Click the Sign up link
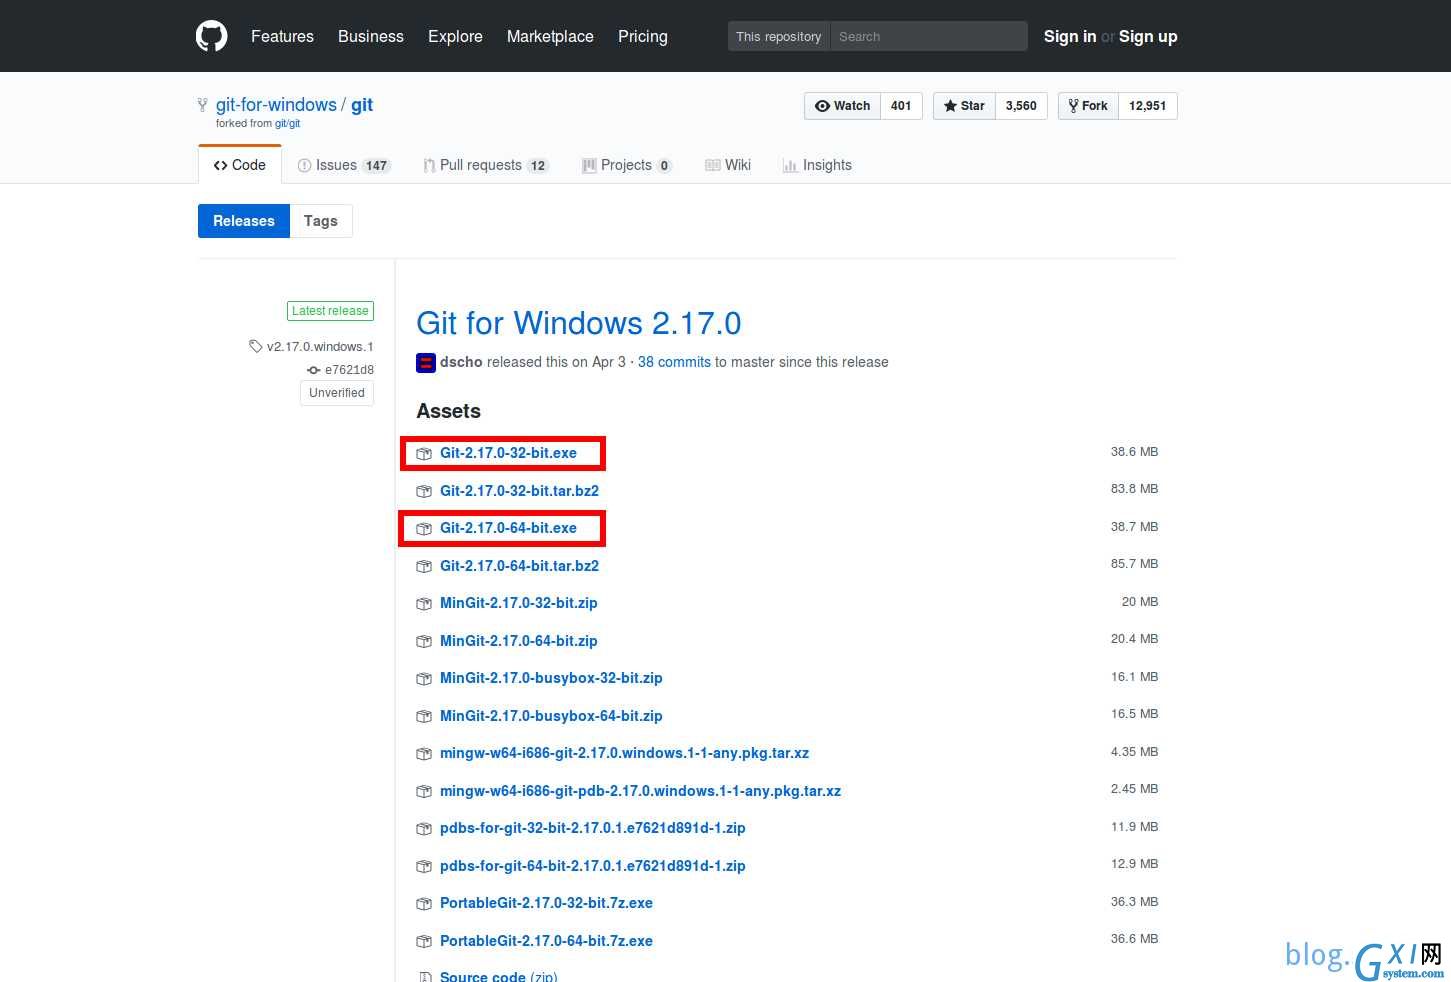Screen dimensions: 1451x982 (x=1148, y=36)
